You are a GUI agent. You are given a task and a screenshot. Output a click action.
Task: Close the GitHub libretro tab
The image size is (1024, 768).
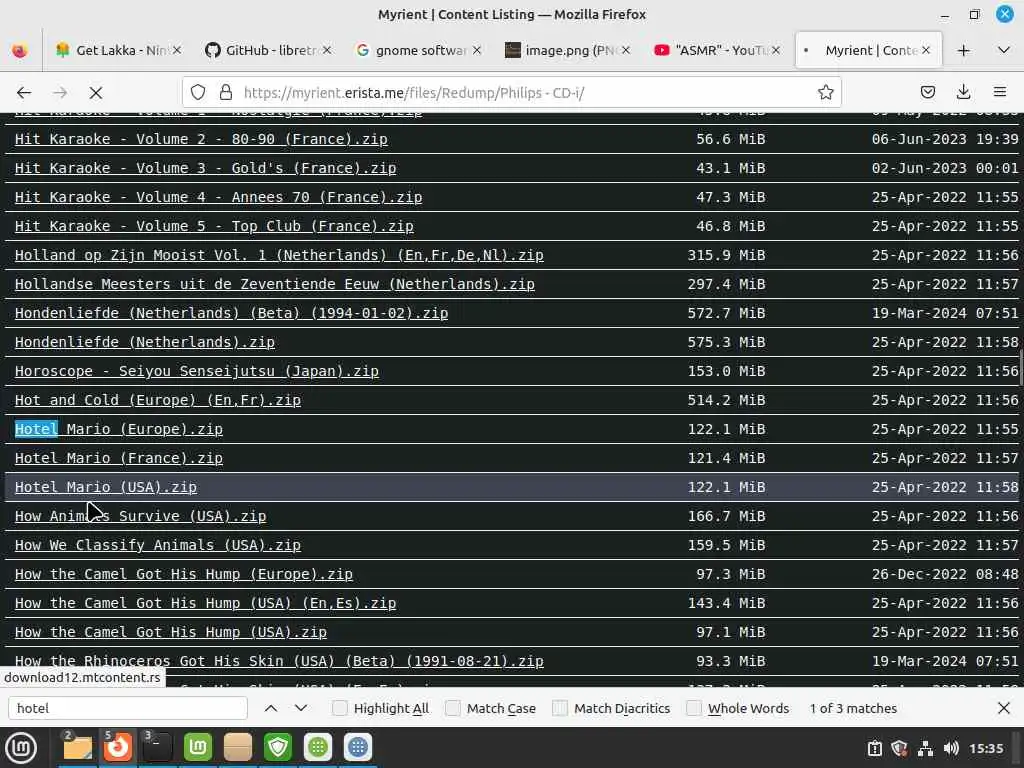point(327,50)
